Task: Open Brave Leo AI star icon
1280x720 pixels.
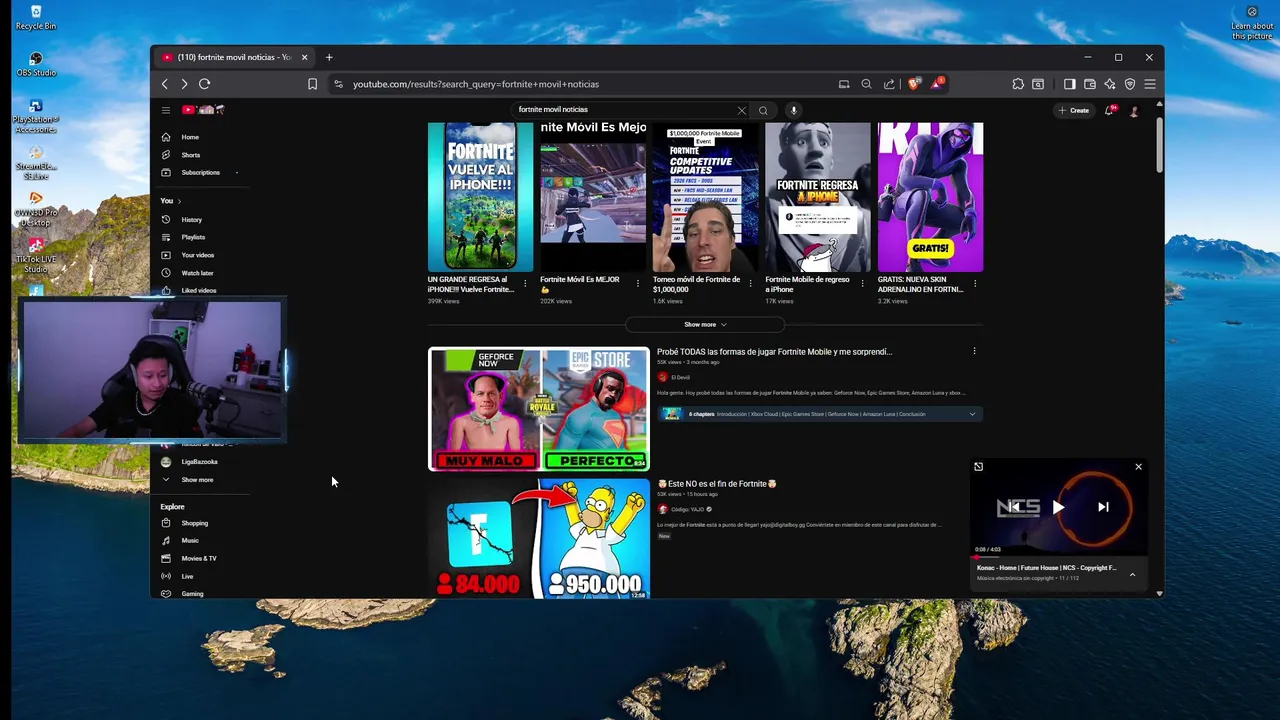Action: [x=1109, y=84]
